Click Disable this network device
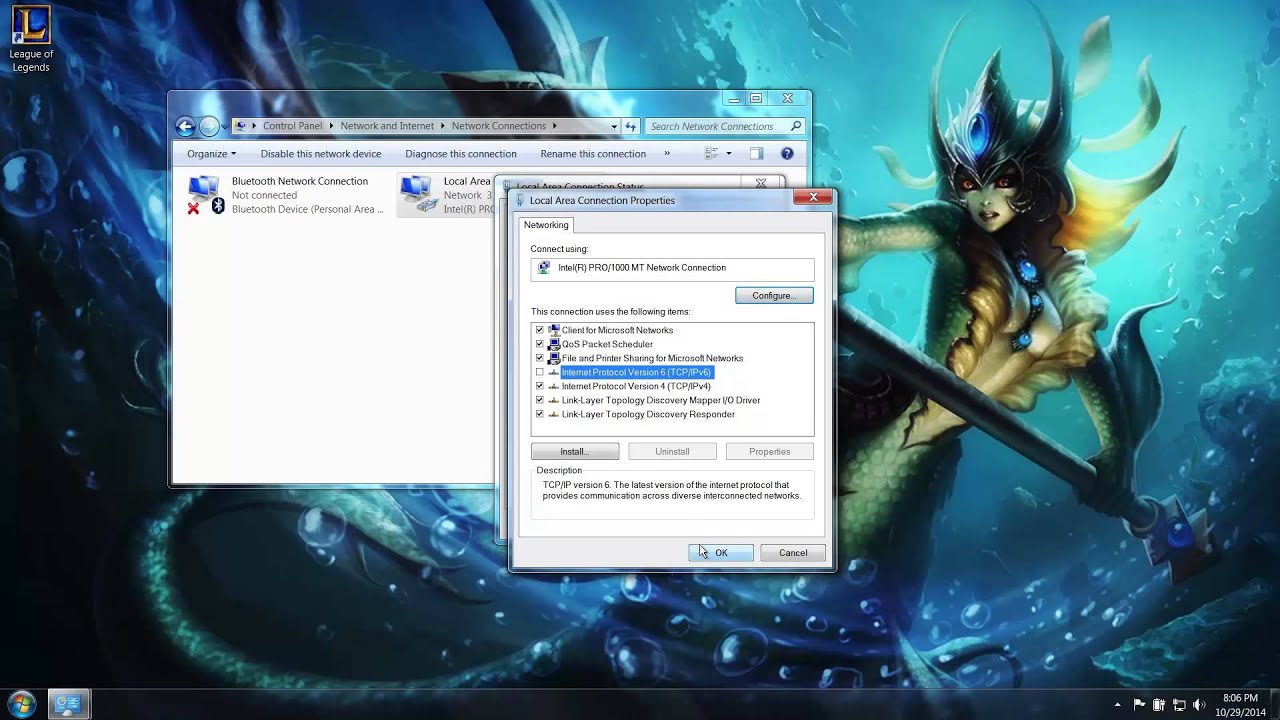 tap(321, 154)
